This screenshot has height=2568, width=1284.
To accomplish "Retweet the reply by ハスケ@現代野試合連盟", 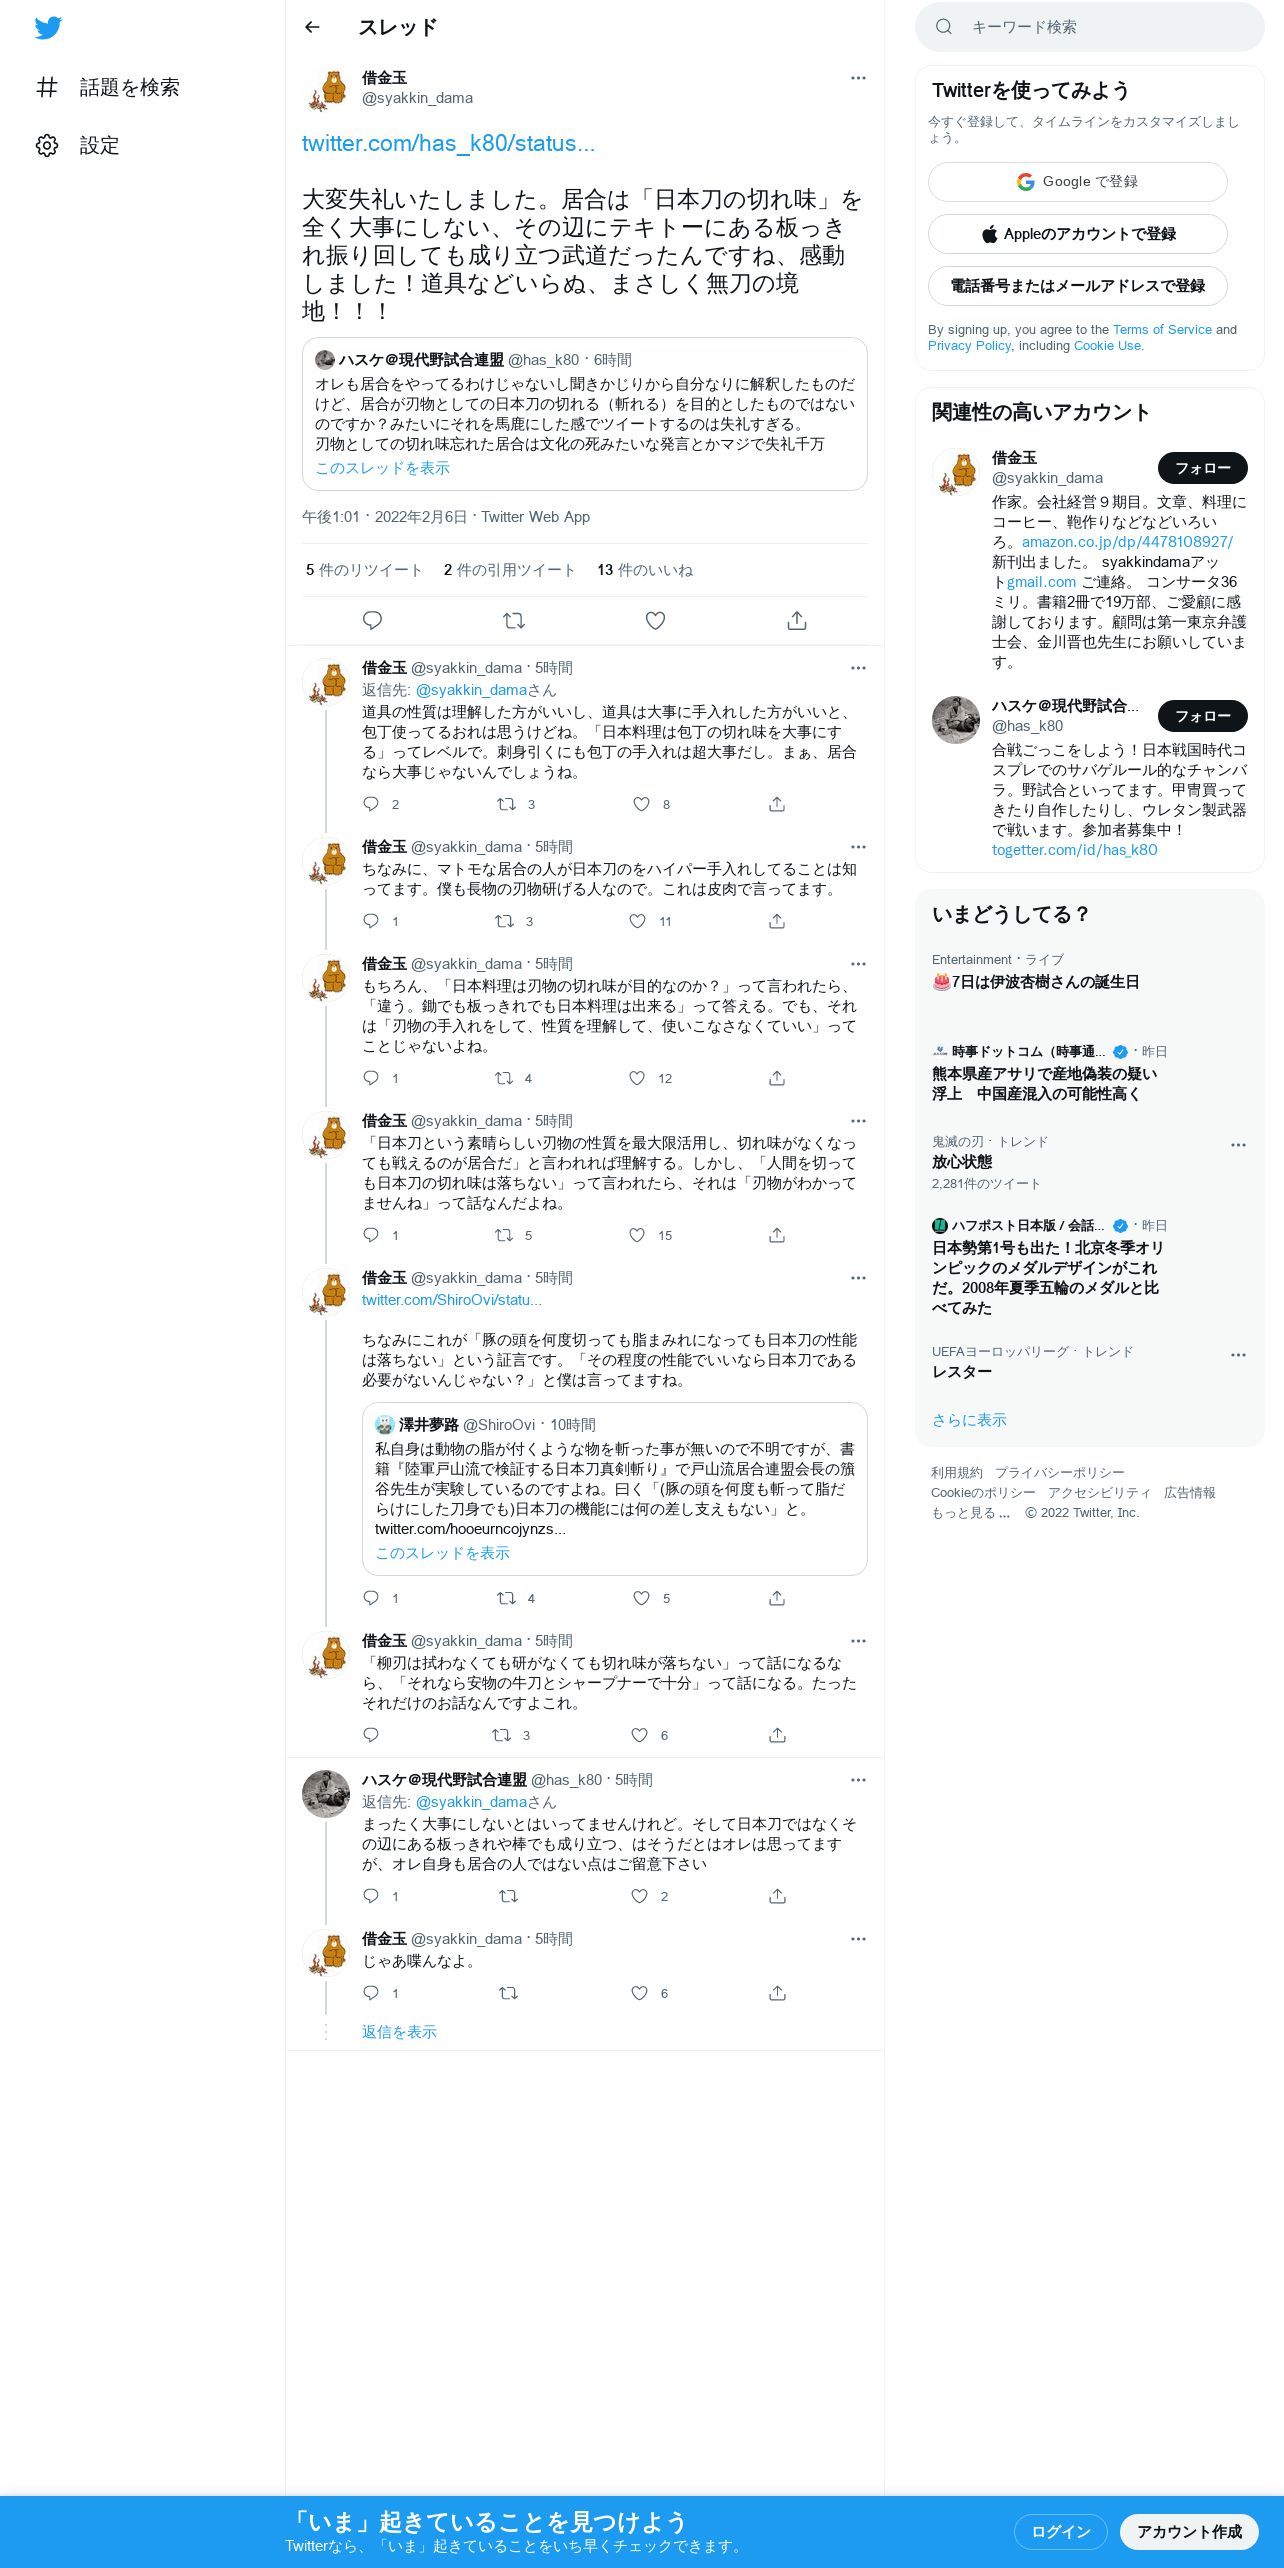I will tap(508, 1896).
